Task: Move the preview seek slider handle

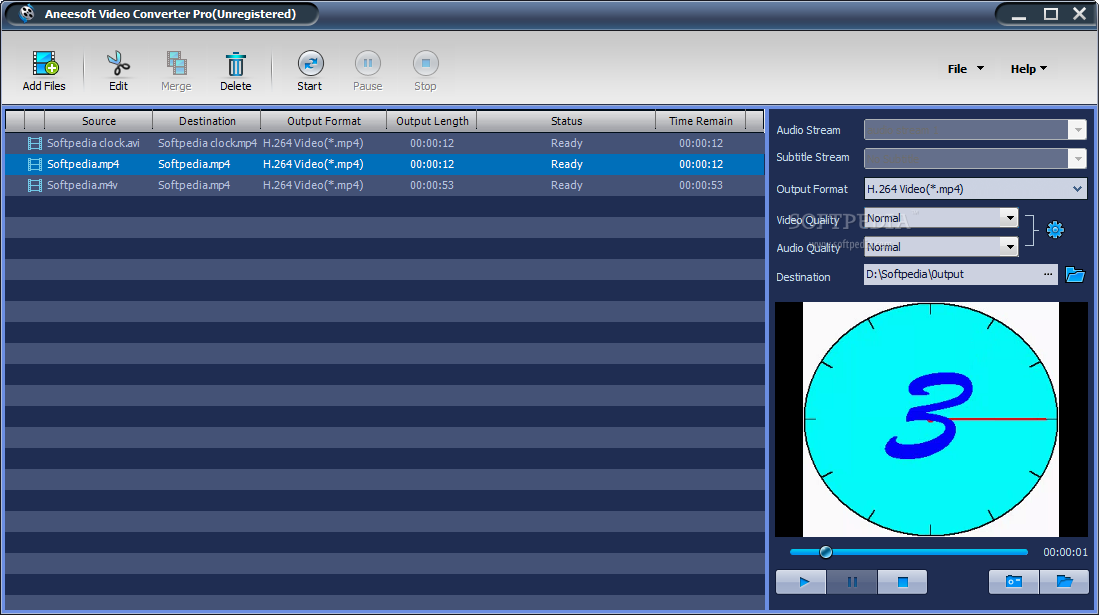Action: pos(826,552)
